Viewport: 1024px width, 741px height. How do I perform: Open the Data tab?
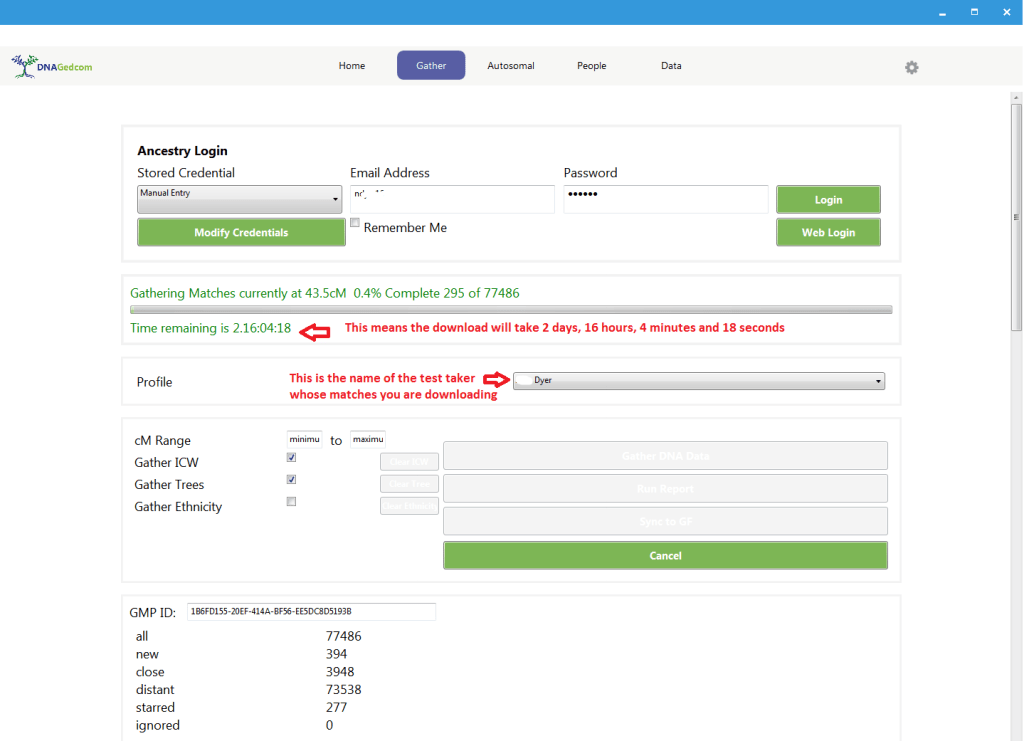point(671,66)
